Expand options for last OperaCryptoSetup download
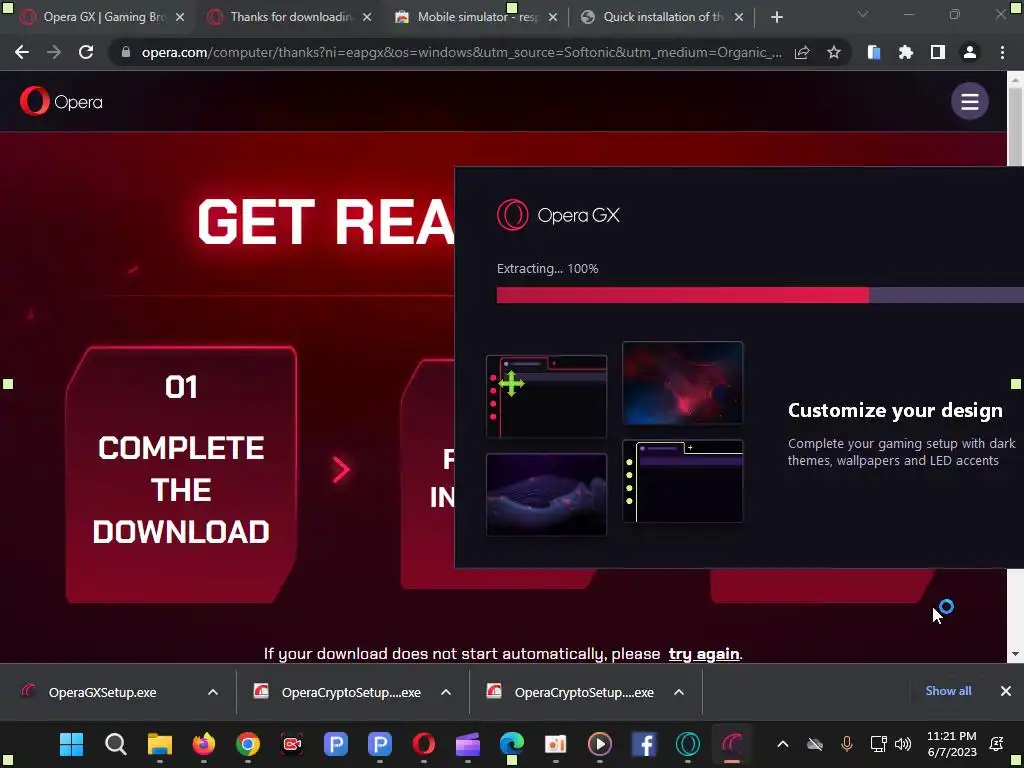 pyautogui.click(x=679, y=692)
